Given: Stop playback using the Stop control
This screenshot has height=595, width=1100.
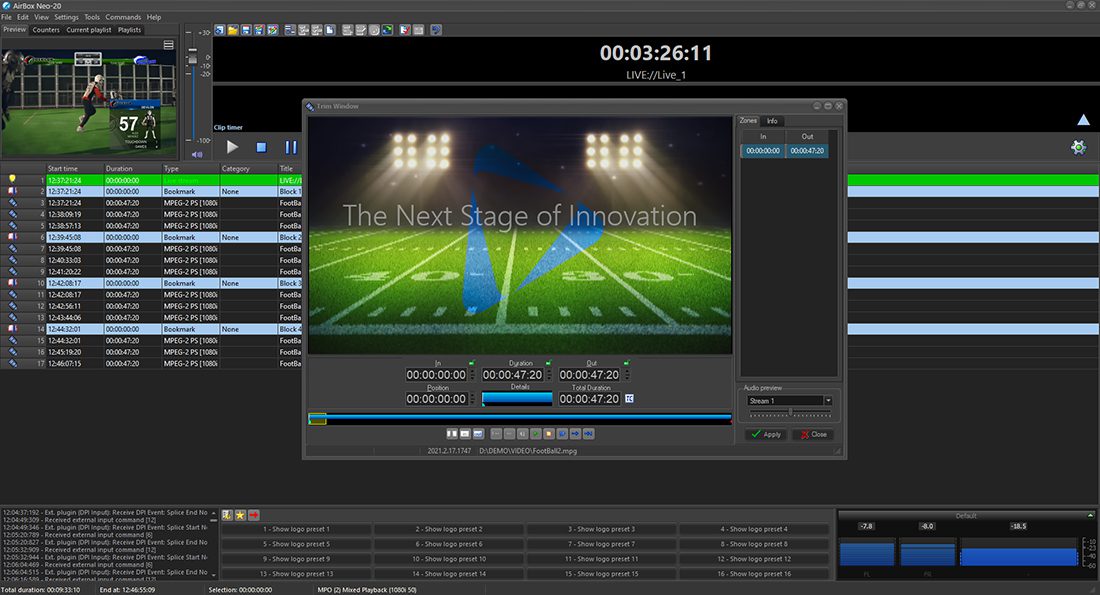Looking at the screenshot, I should click(261, 147).
